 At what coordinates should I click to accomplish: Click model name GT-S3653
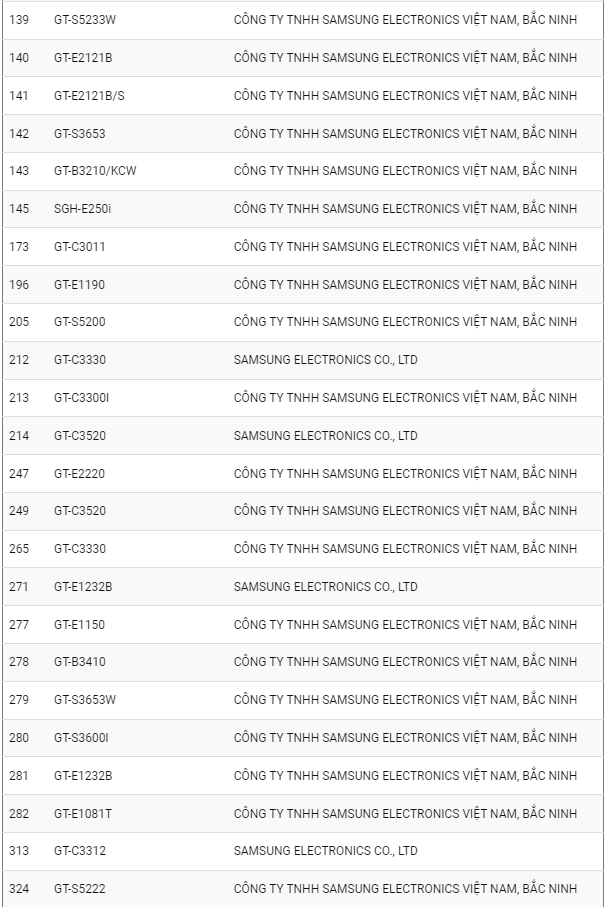(x=80, y=134)
